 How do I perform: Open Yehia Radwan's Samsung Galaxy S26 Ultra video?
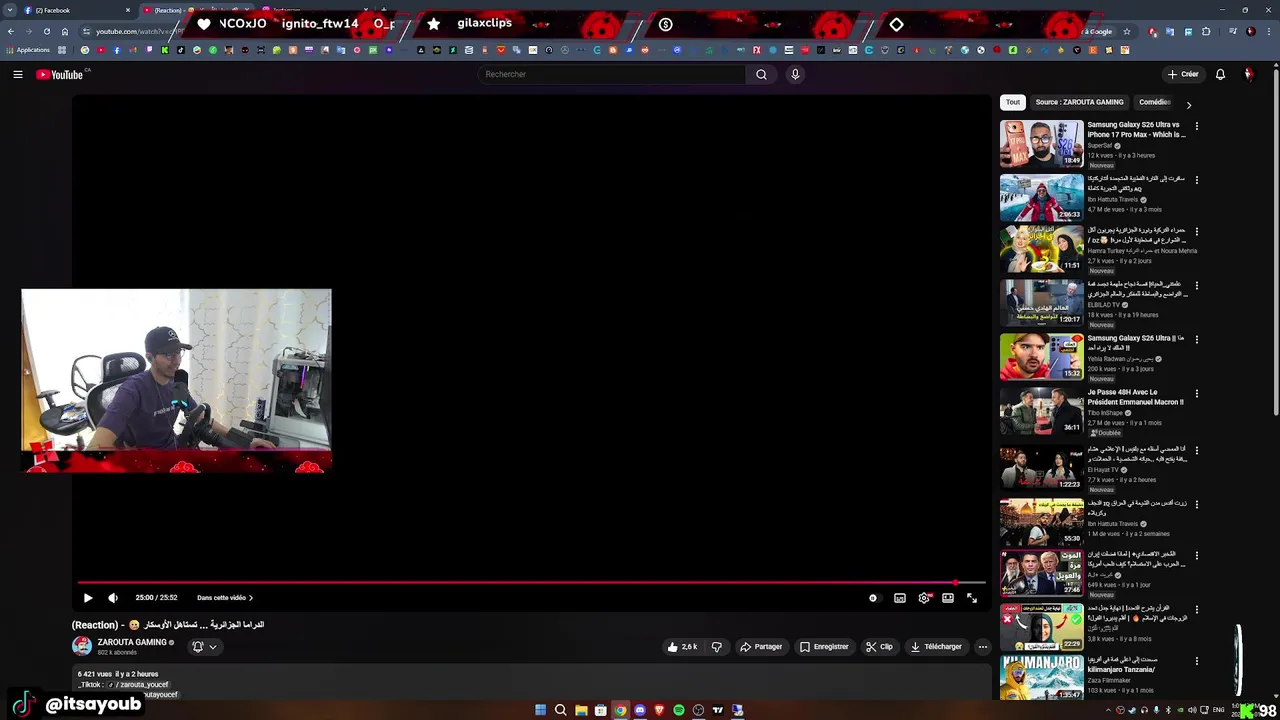pos(1041,357)
